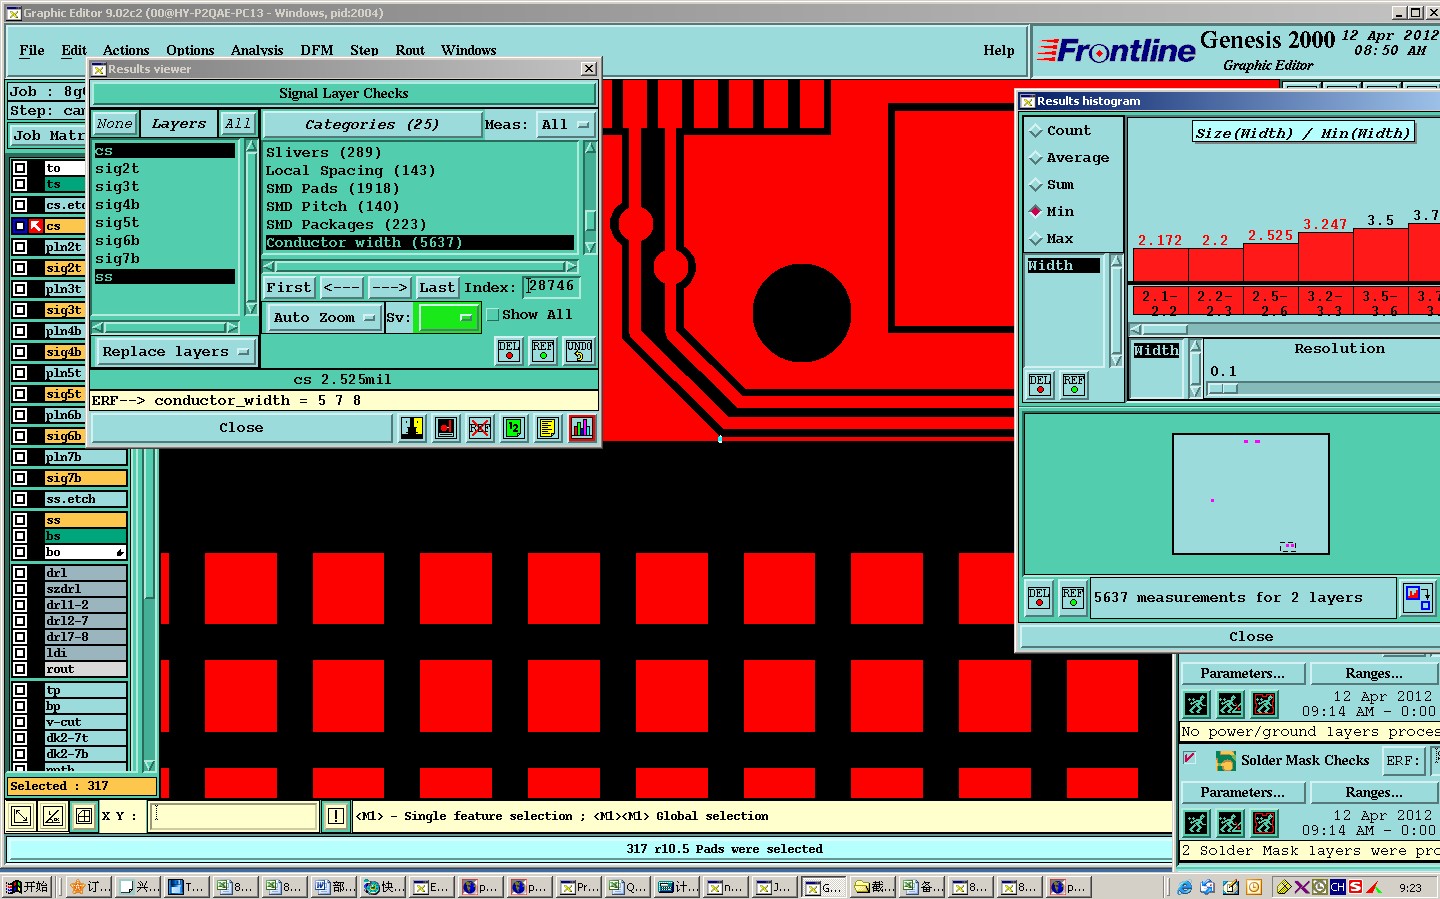Click DEL icon under Width list in histogram
Image resolution: width=1440 pixels, height=899 pixels.
[1040, 385]
